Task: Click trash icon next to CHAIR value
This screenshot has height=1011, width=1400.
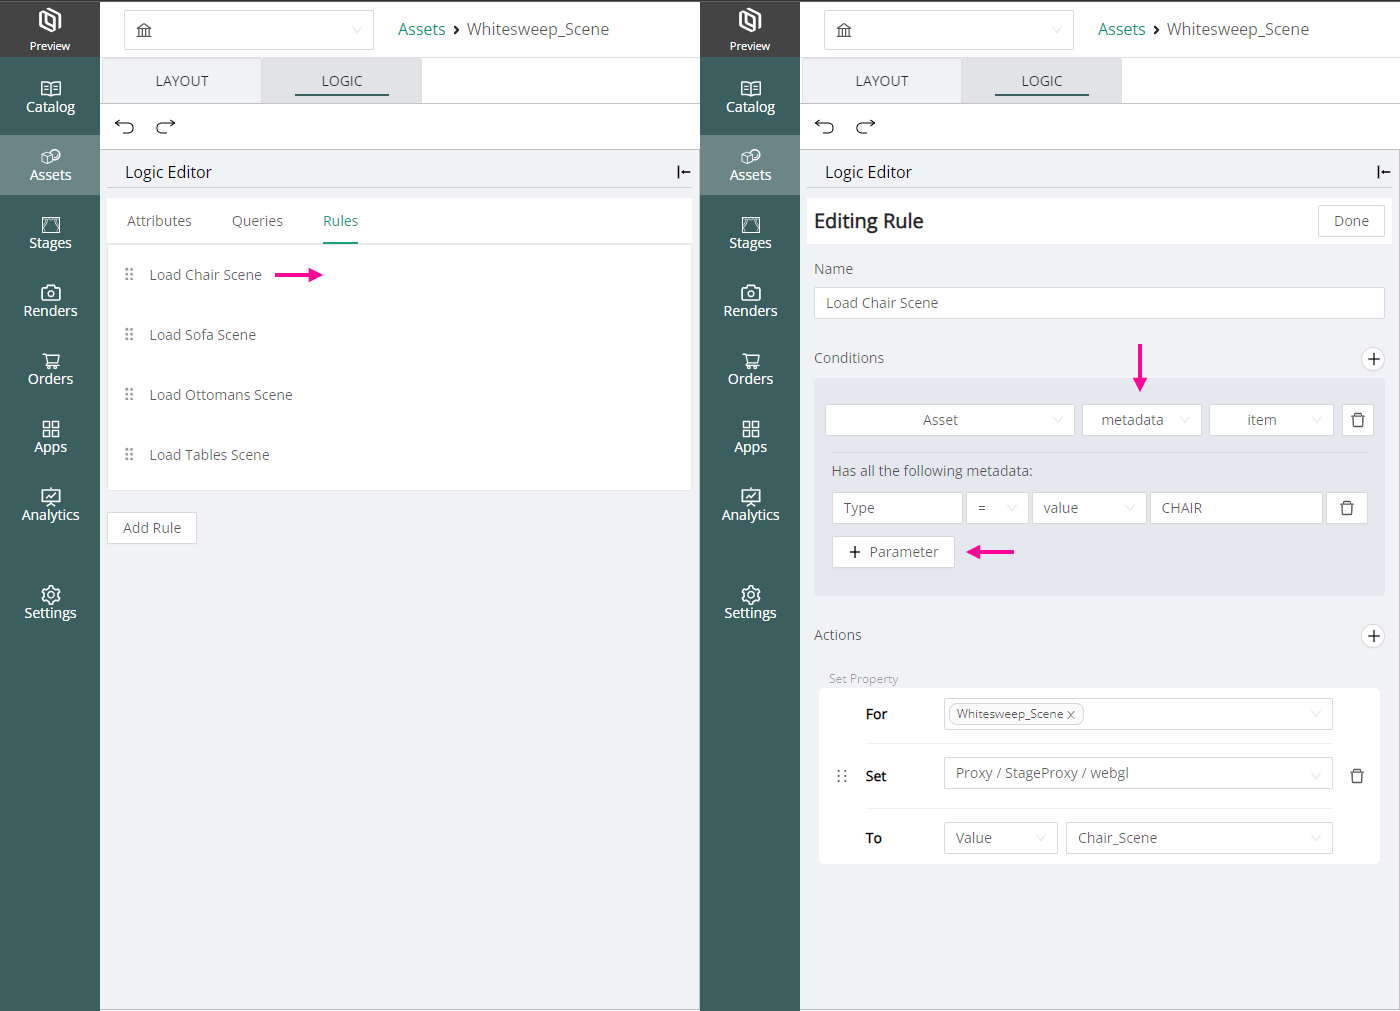Action: coord(1346,508)
